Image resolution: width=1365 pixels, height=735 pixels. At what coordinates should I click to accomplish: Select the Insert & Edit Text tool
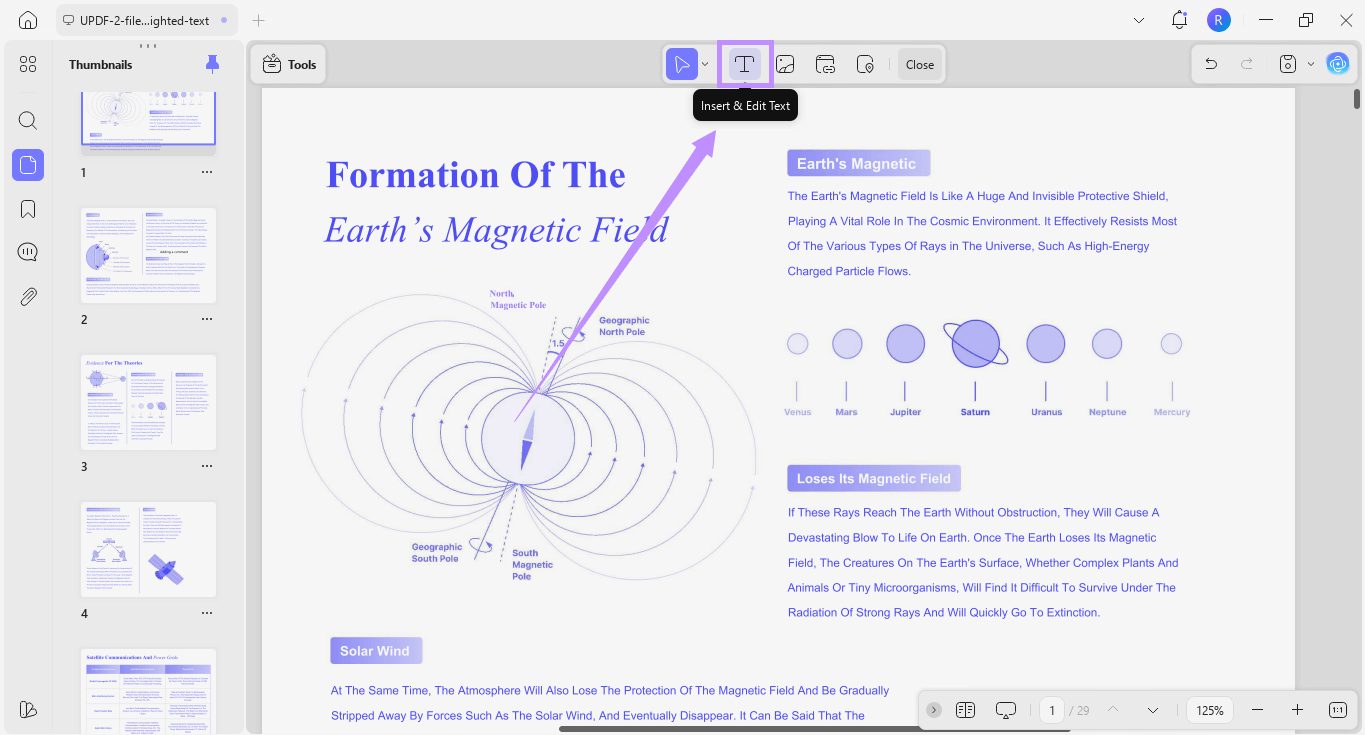click(x=744, y=64)
